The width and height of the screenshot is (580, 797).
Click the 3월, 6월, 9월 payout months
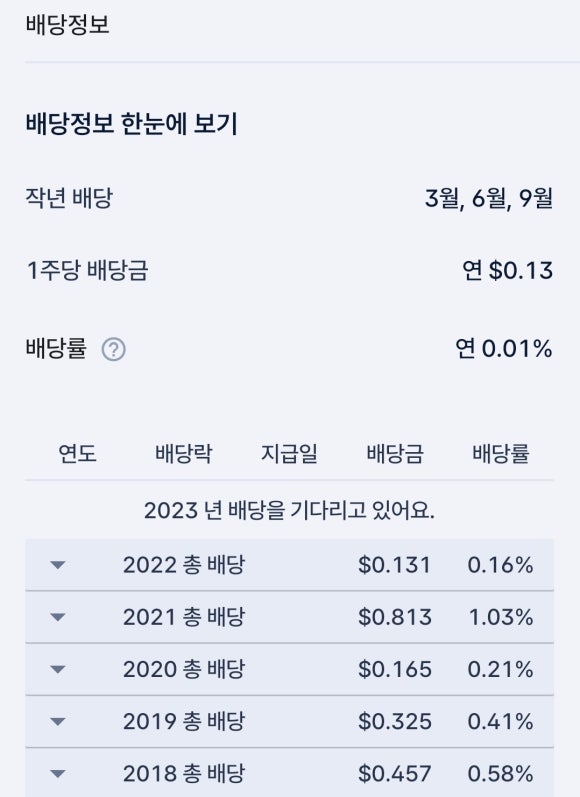pos(489,198)
